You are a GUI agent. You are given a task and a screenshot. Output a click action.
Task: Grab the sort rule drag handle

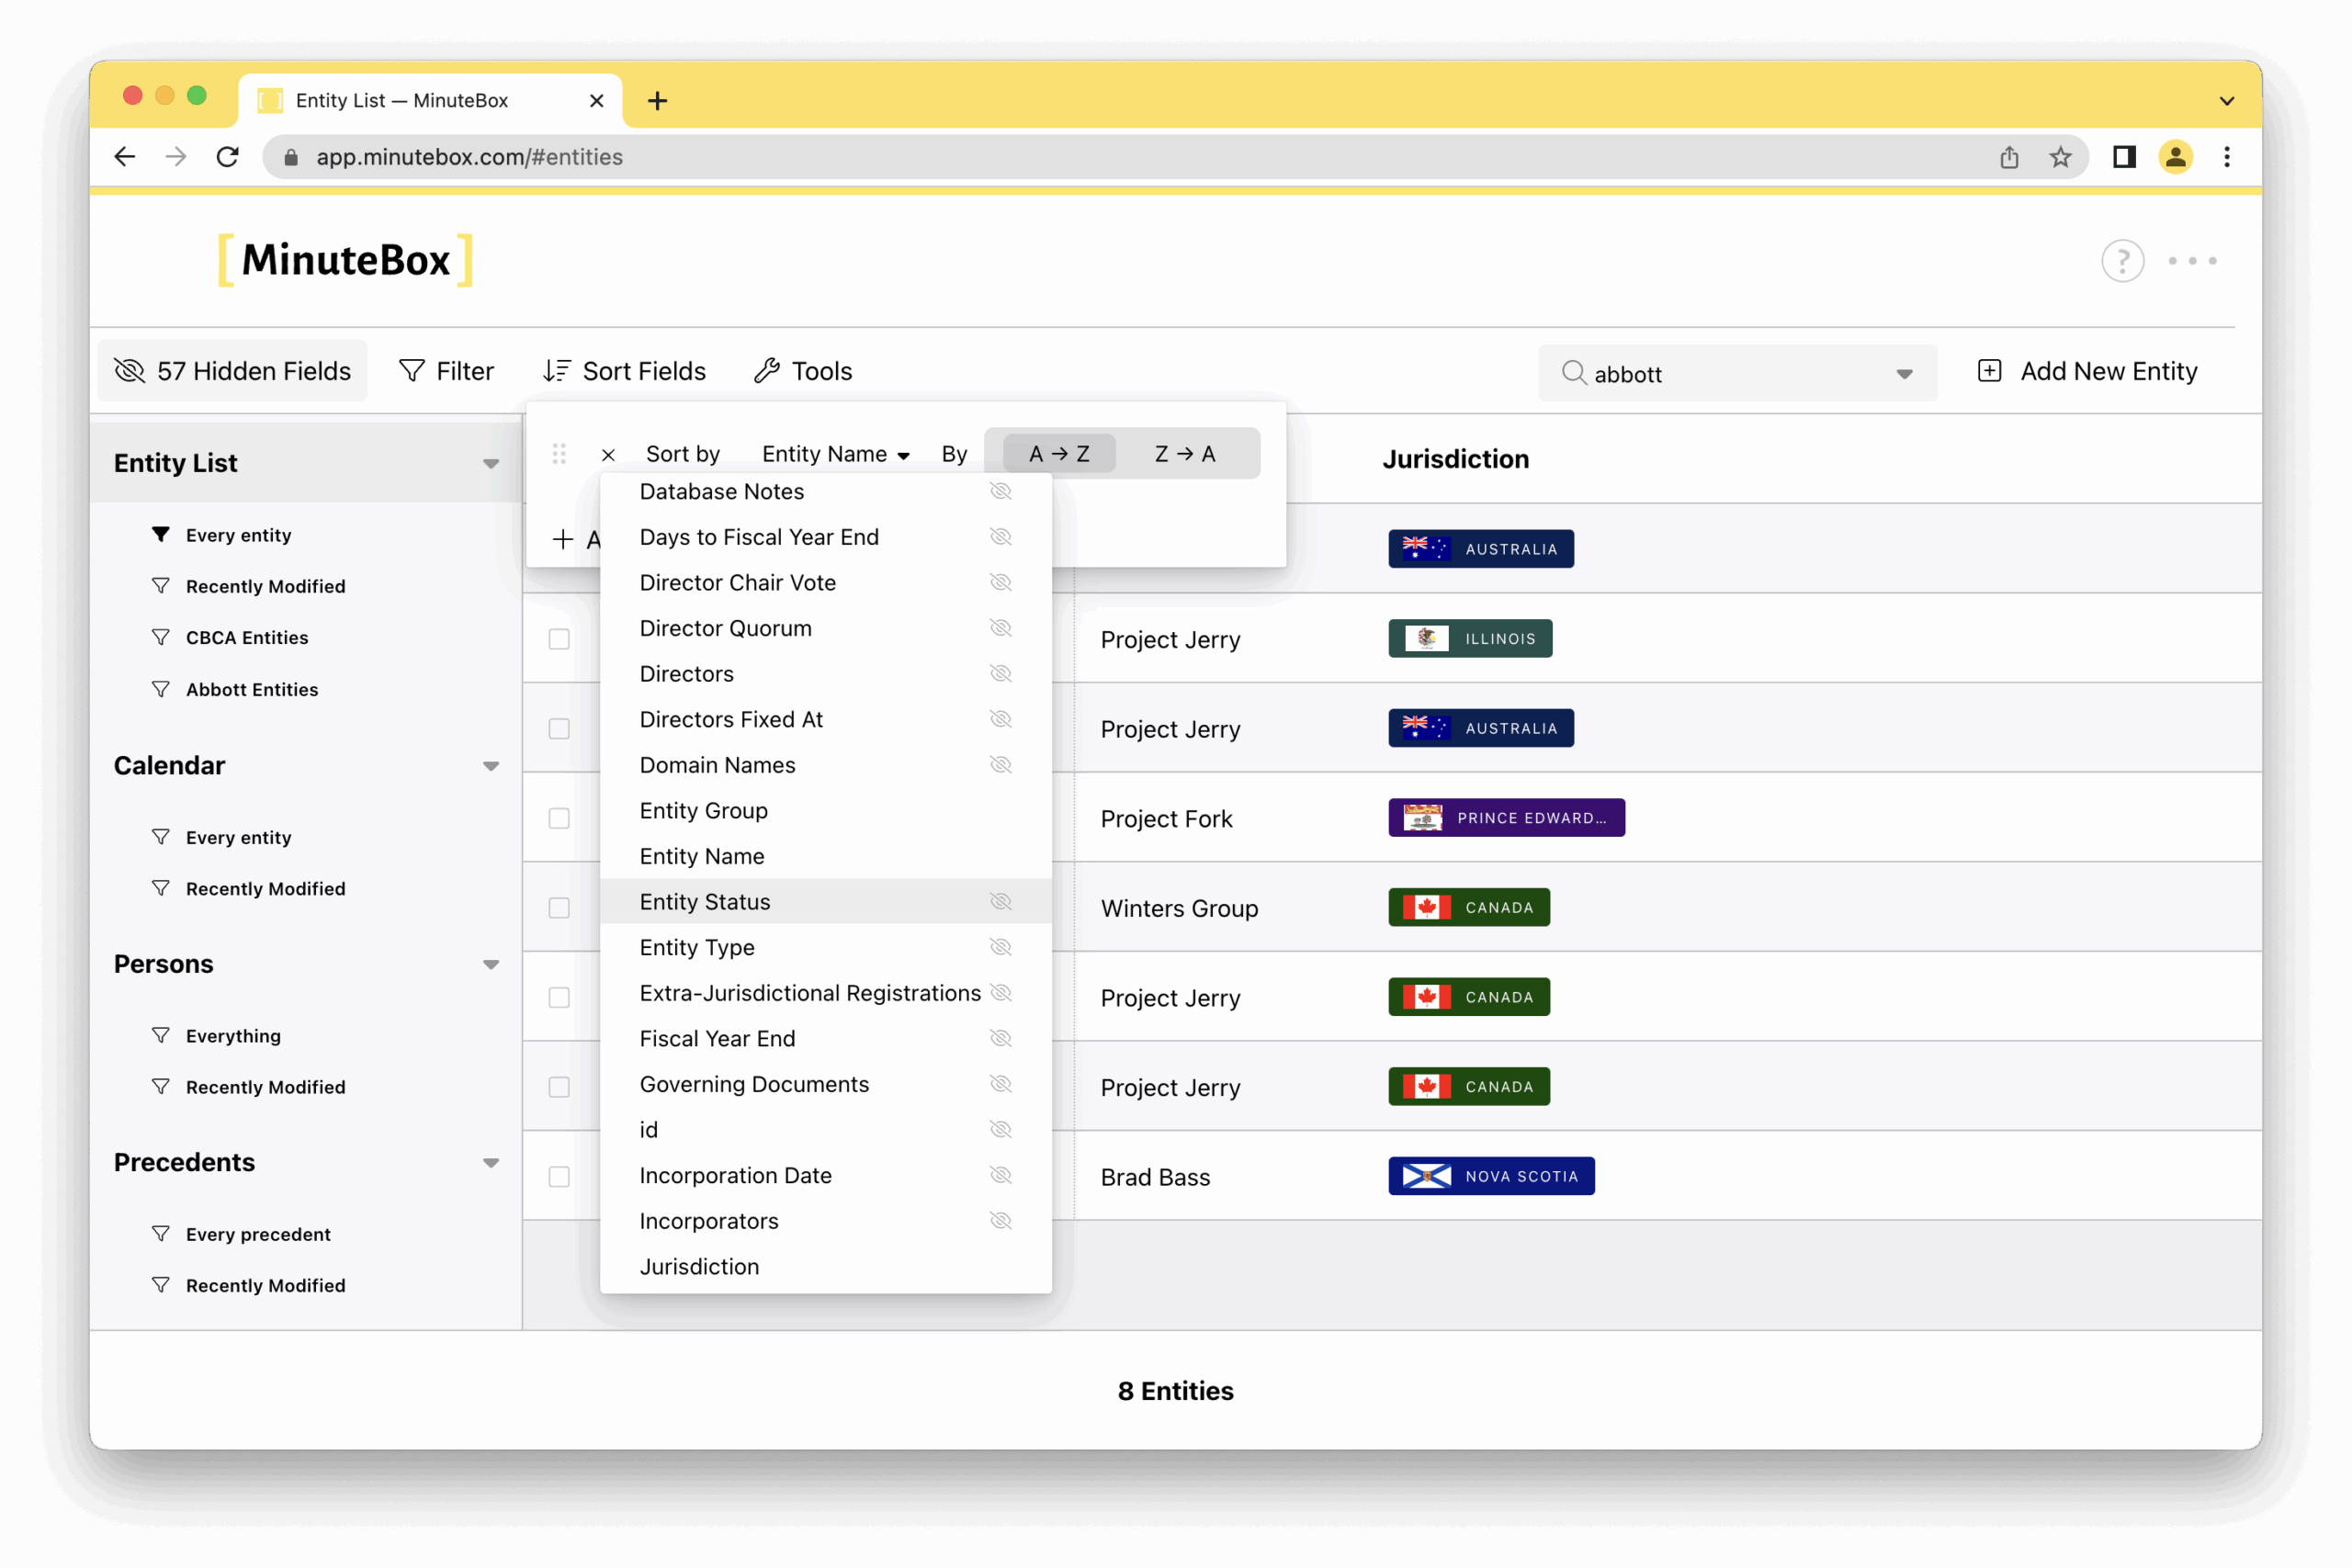pos(559,454)
